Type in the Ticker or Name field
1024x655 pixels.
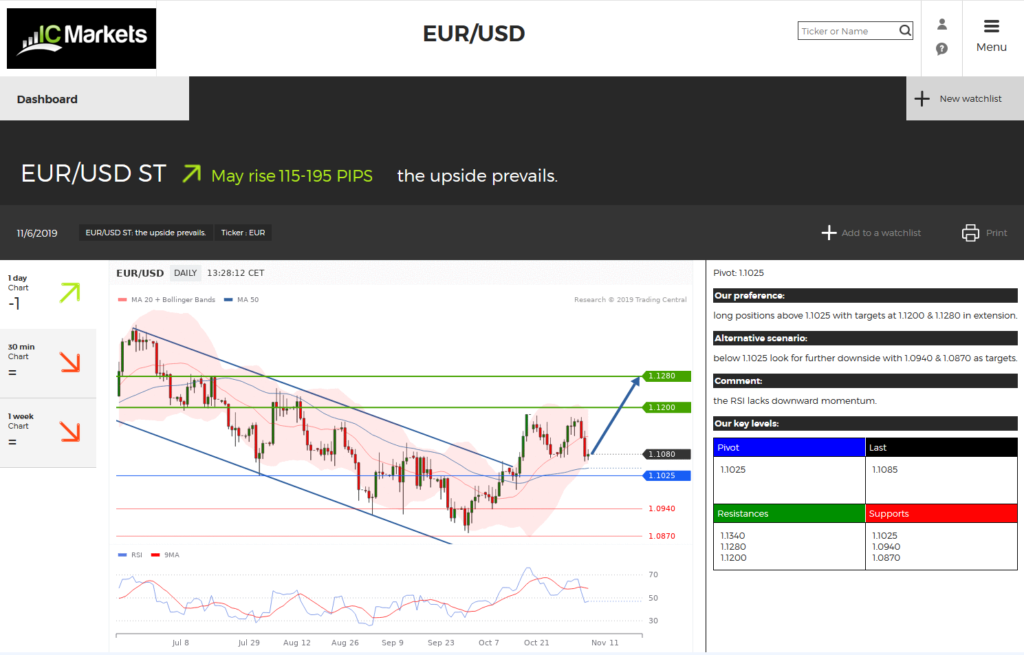pyautogui.click(x=848, y=31)
